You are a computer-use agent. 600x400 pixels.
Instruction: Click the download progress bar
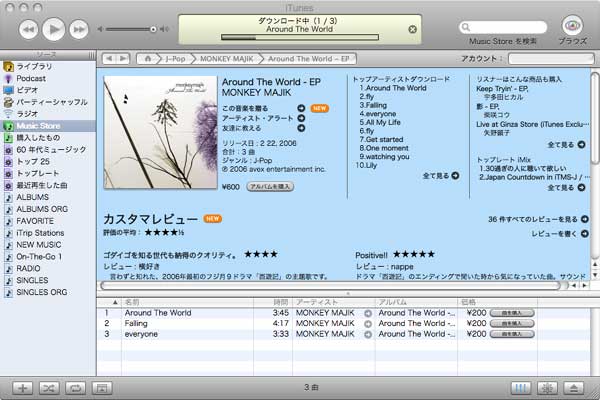300,37
